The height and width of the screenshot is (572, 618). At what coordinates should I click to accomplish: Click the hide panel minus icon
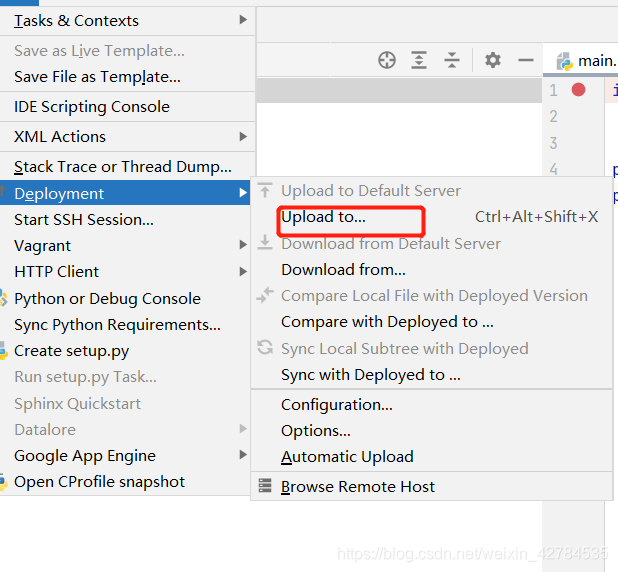click(526, 60)
